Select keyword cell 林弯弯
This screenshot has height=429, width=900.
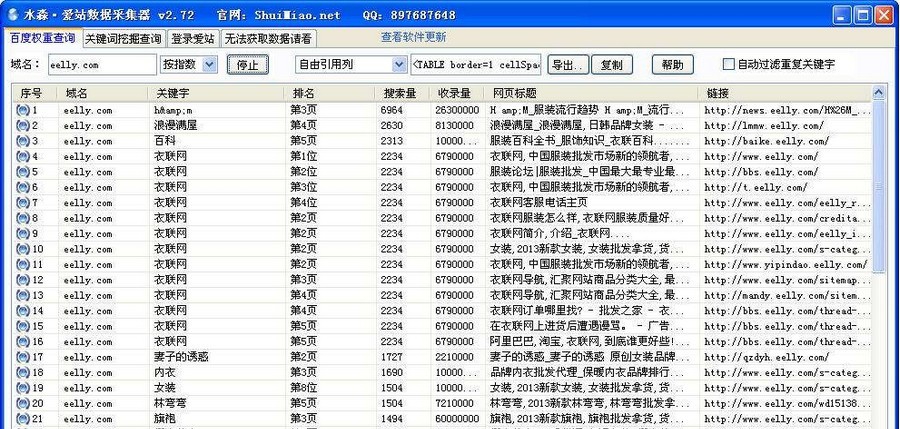click(x=170, y=404)
